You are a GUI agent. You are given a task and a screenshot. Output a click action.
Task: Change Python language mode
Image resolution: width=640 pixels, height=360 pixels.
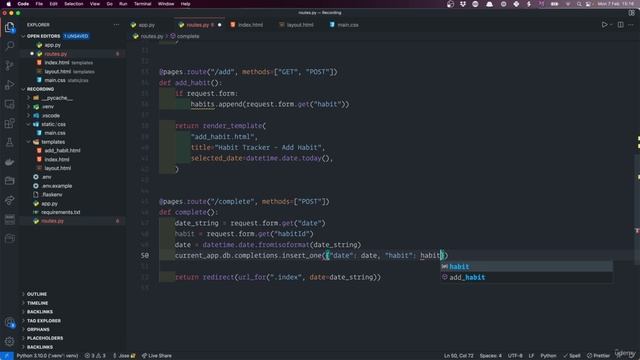[548, 356]
